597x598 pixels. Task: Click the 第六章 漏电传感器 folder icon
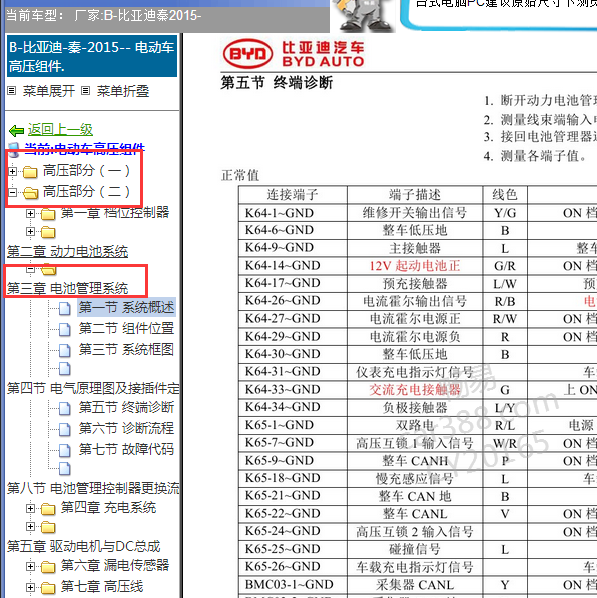click(48, 567)
